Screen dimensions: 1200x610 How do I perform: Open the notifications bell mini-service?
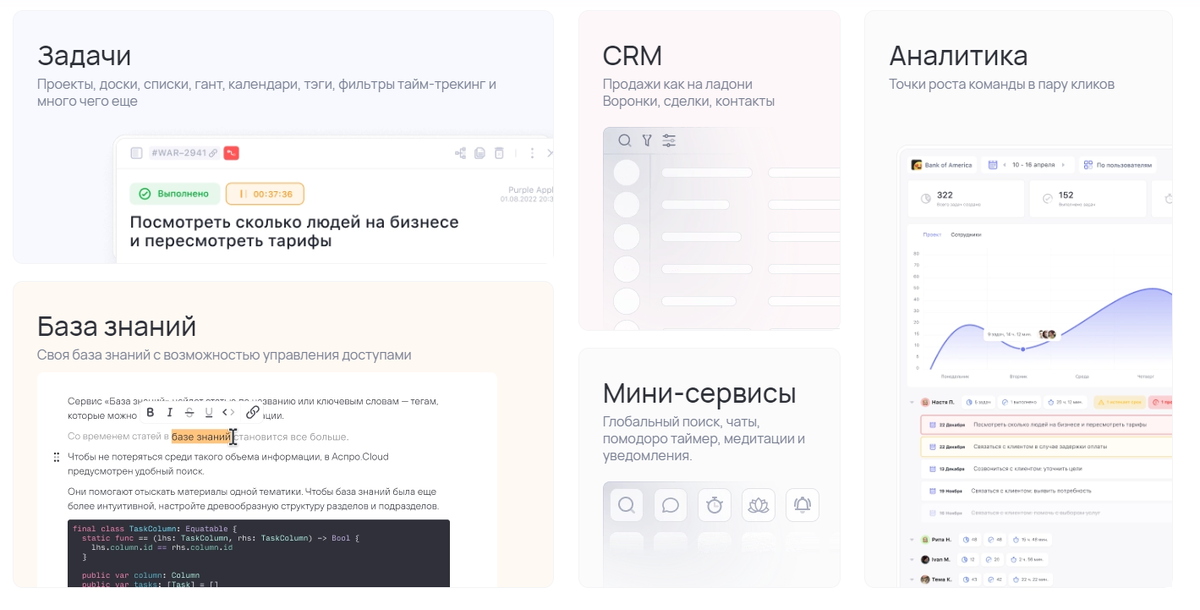(x=802, y=505)
